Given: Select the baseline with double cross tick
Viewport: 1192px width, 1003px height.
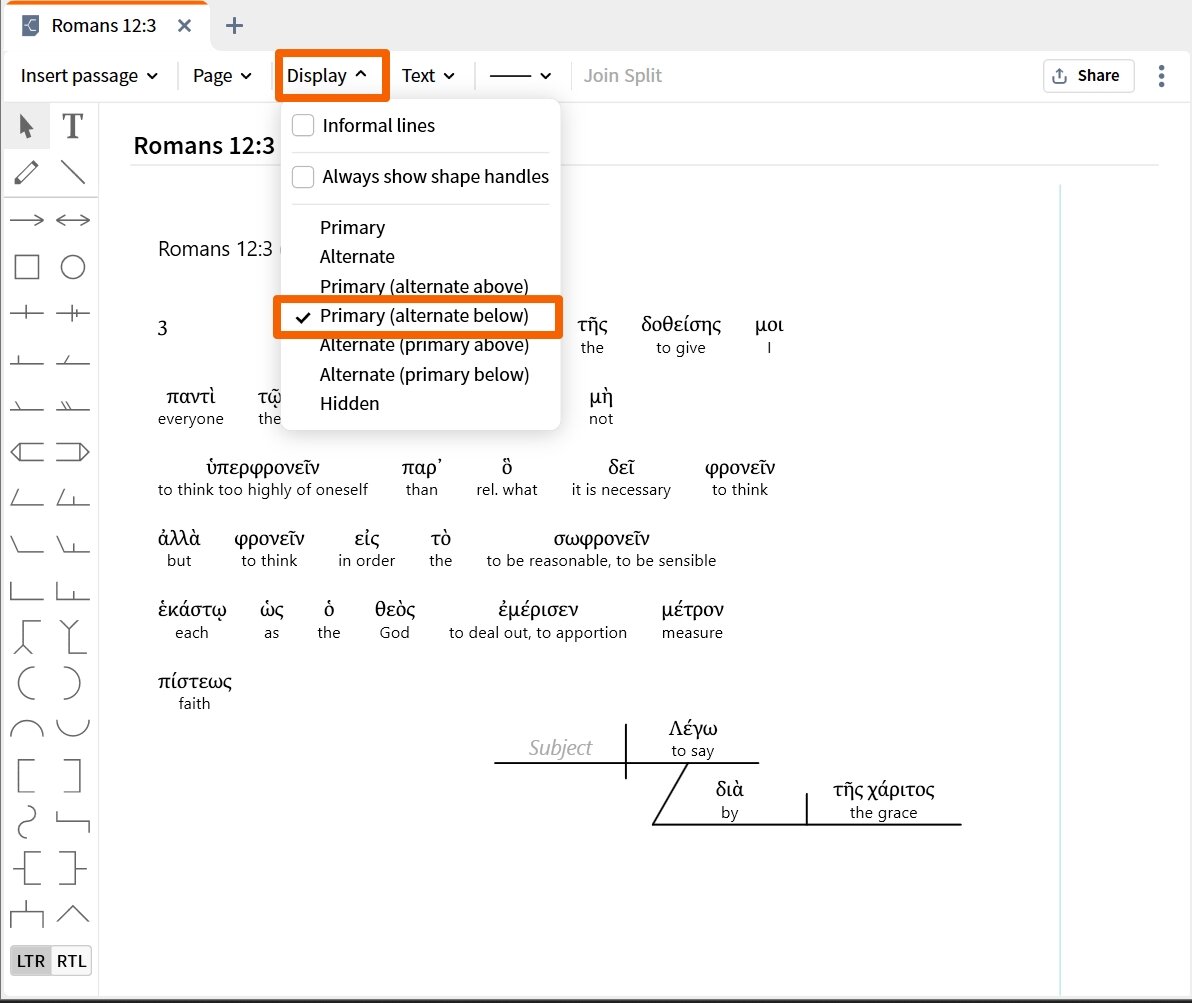Looking at the screenshot, I should (73, 313).
